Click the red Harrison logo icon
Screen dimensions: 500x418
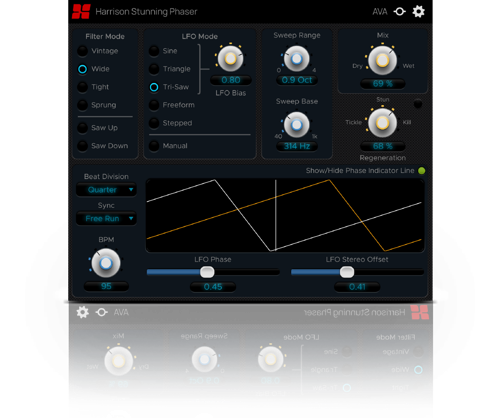click(x=81, y=12)
